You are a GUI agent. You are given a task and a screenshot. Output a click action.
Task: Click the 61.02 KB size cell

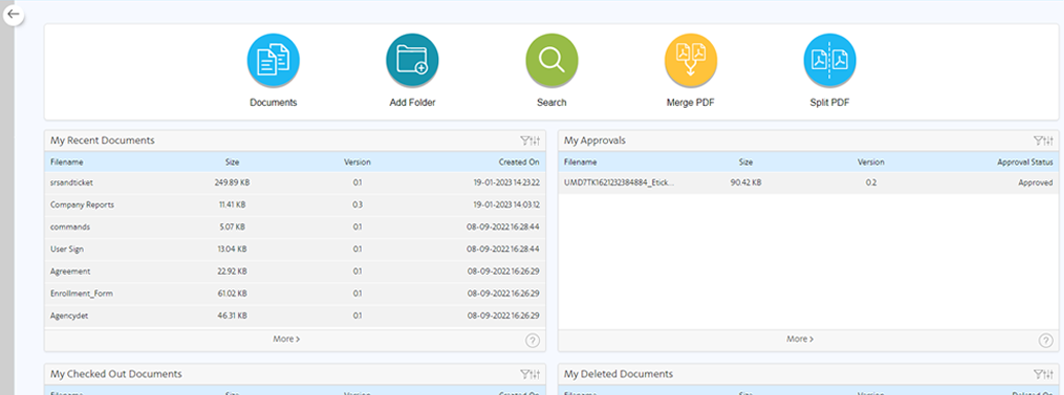(x=232, y=293)
